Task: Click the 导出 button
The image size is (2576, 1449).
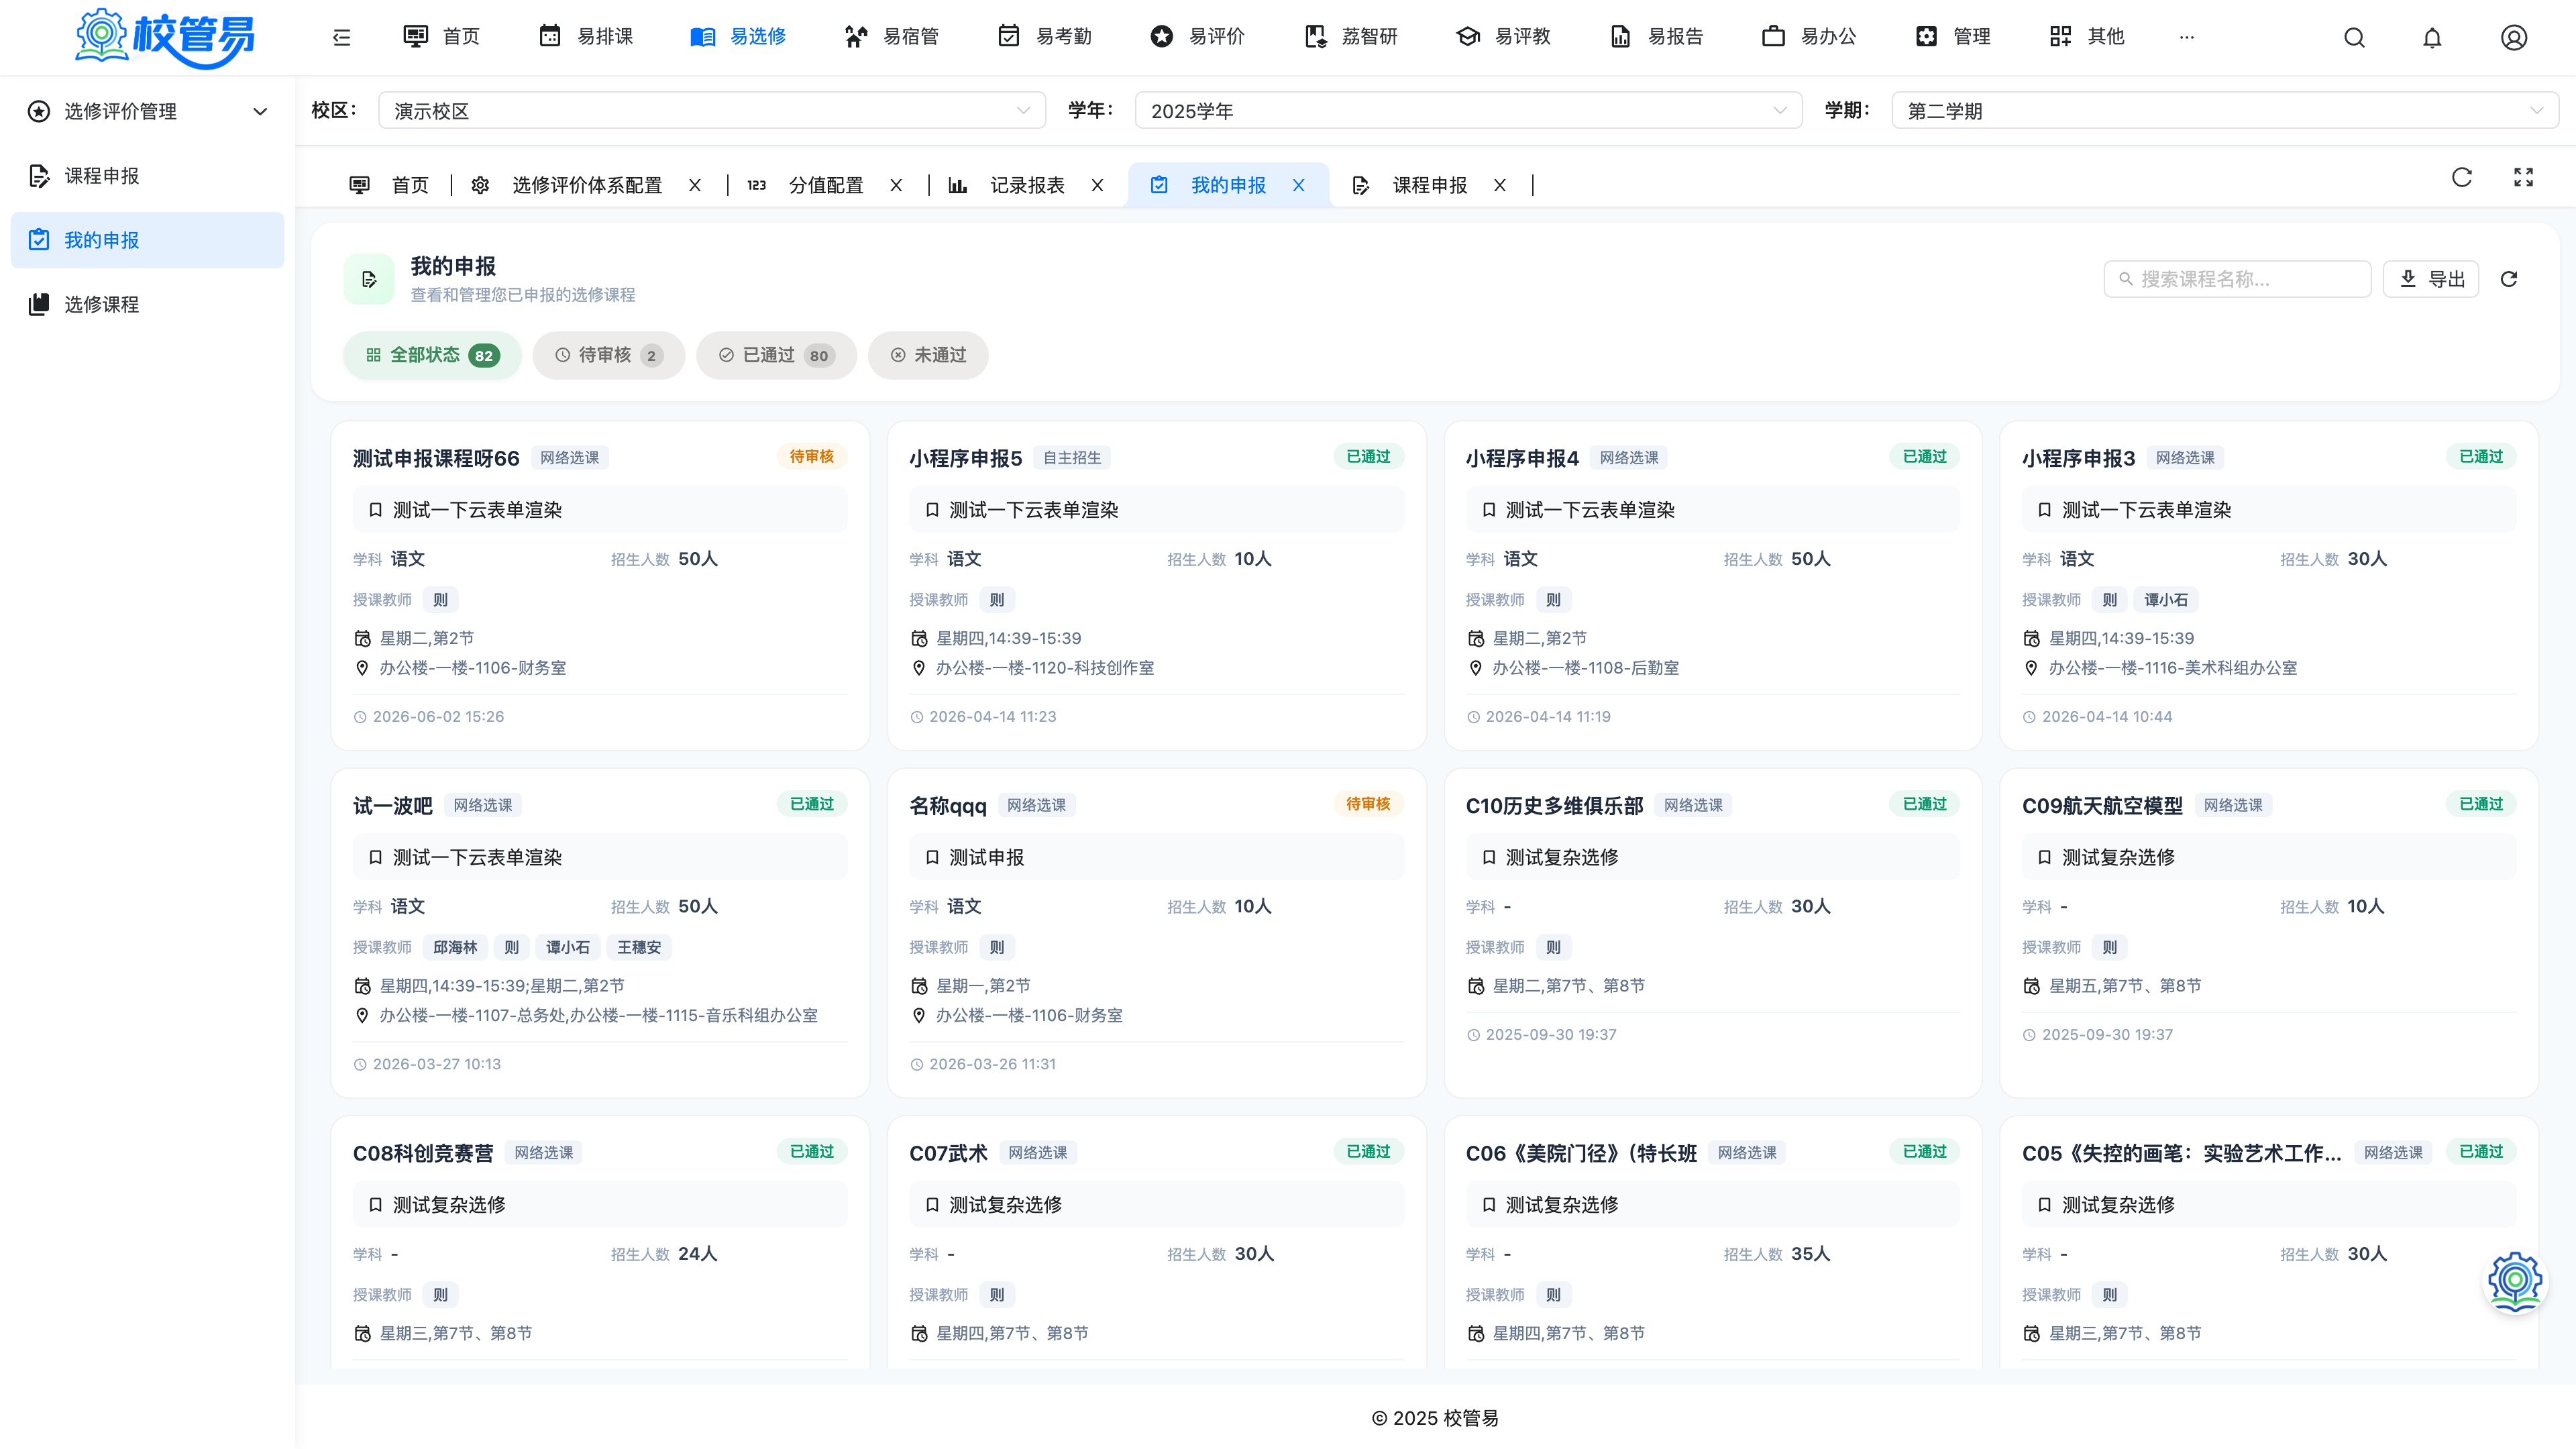Action: [x=2430, y=279]
